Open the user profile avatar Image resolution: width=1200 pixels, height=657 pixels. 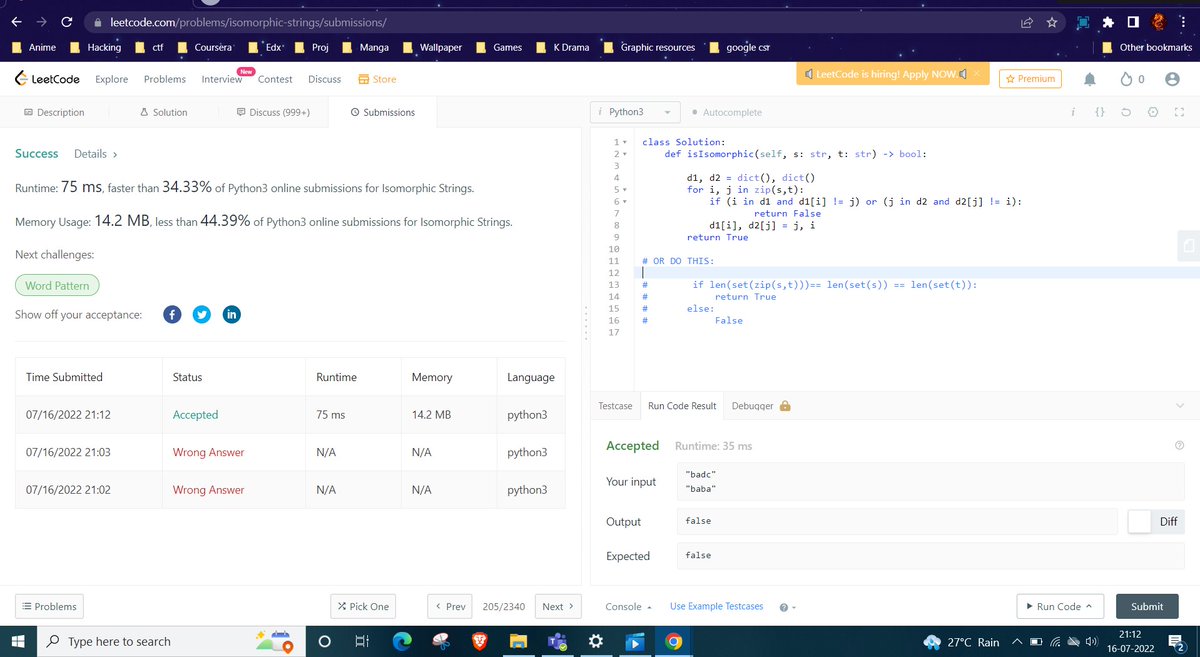(x=1173, y=79)
